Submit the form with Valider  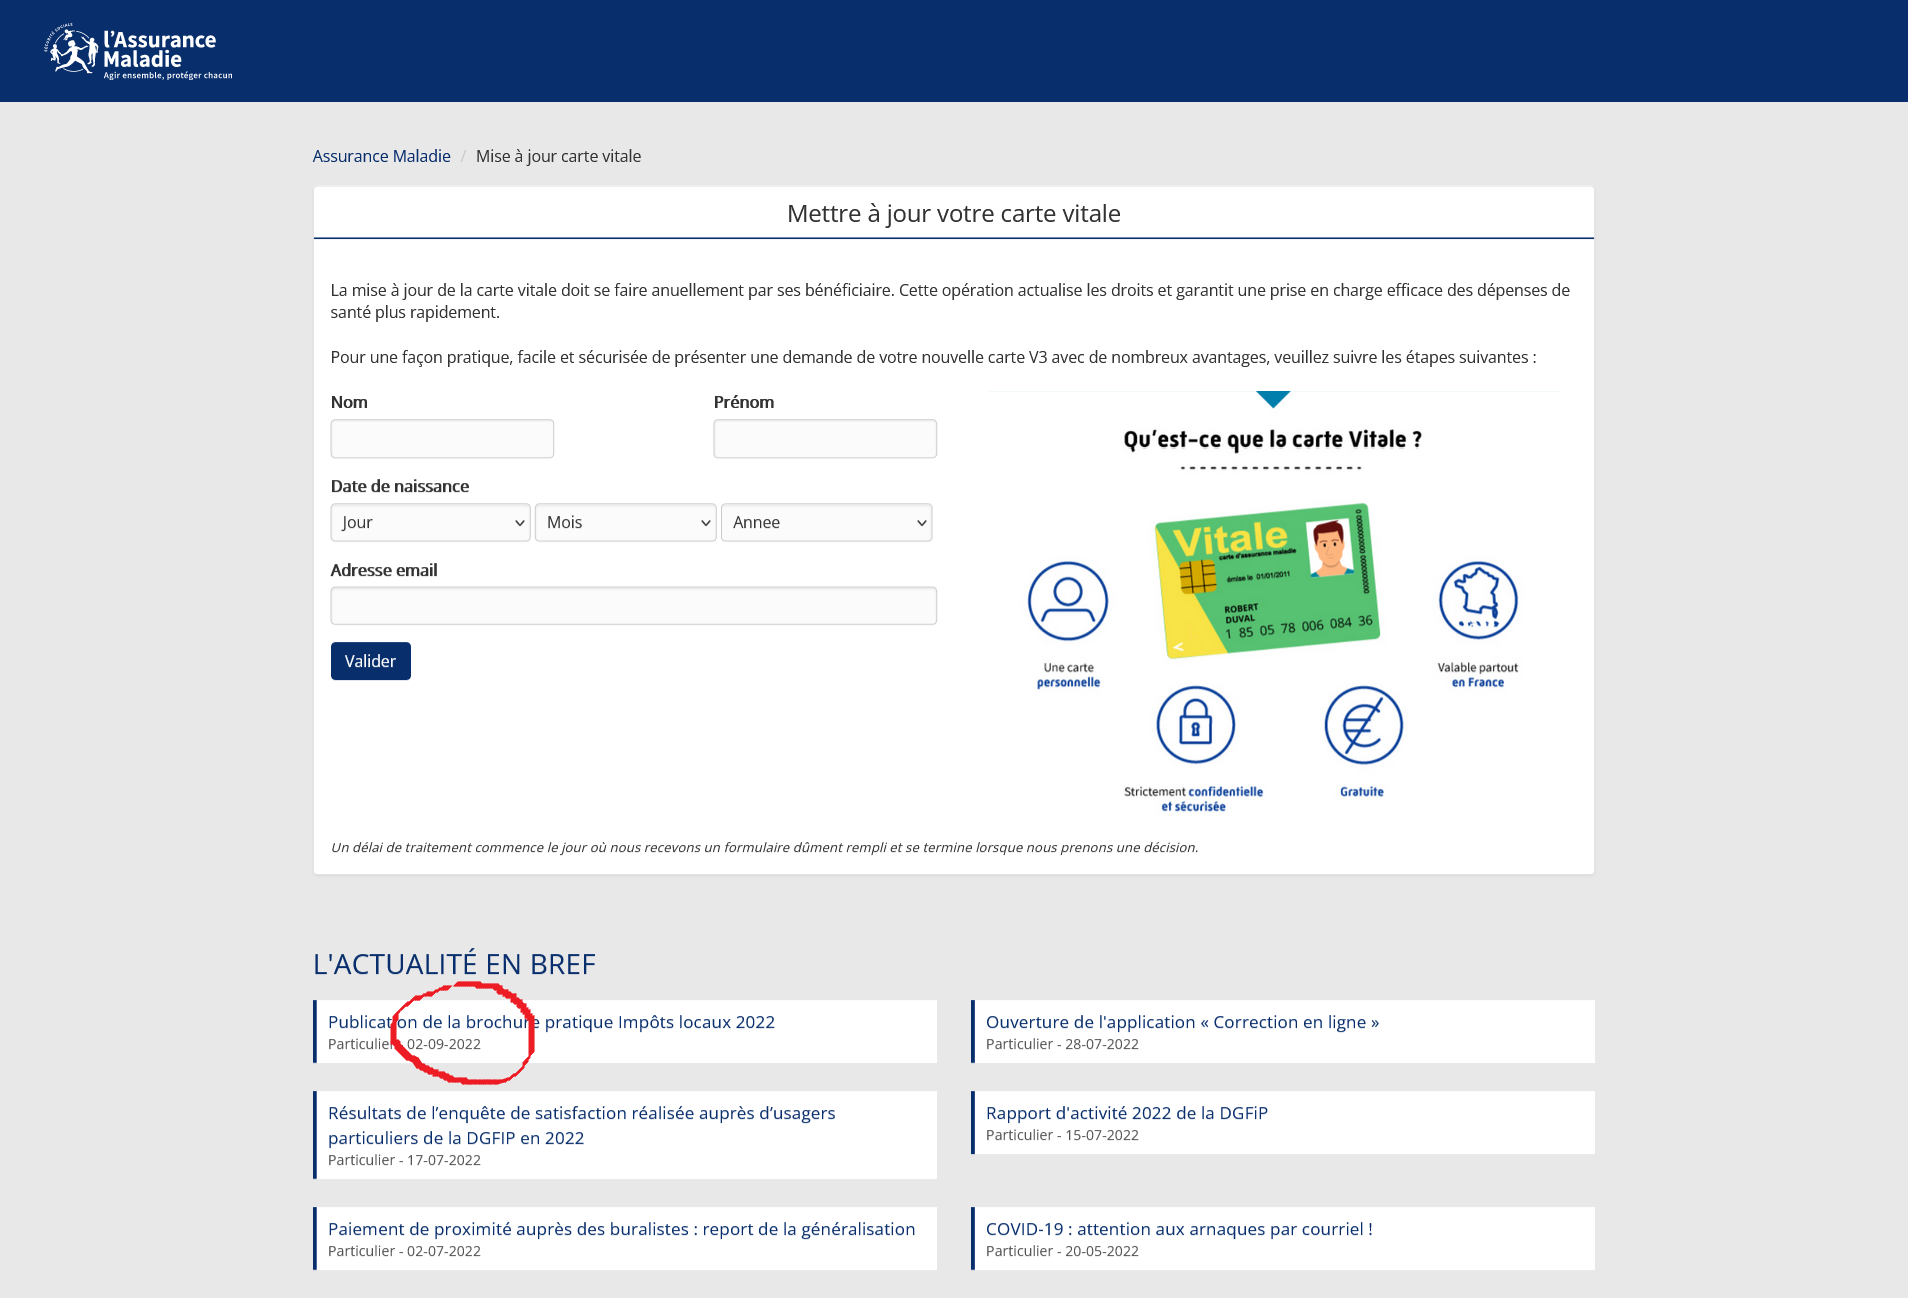[x=371, y=661]
